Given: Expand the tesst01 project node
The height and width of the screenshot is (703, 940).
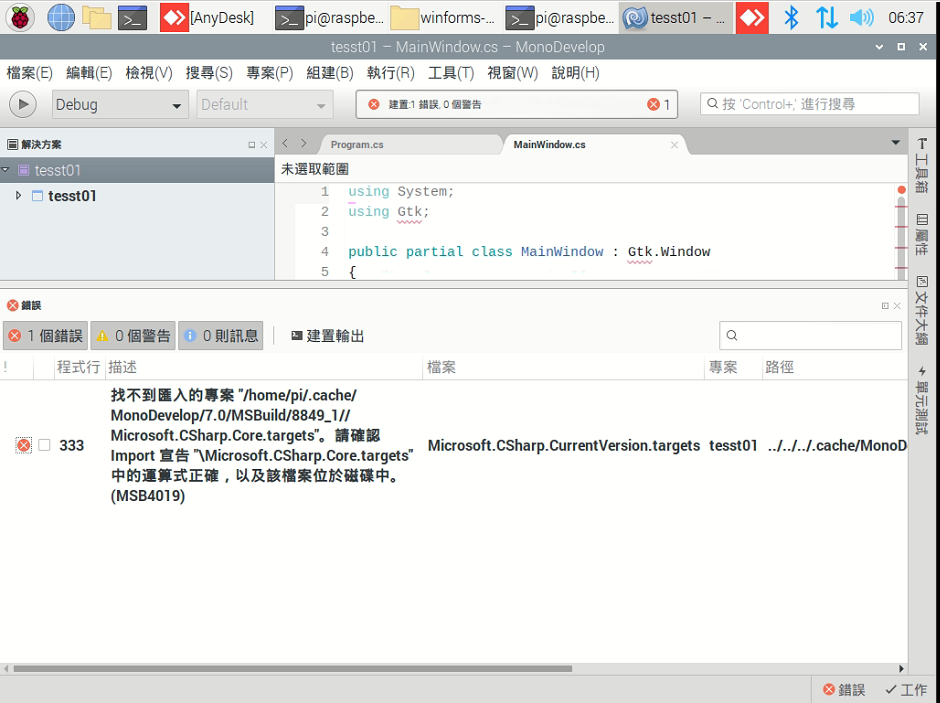Looking at the screenshot, I should point(19,195).
